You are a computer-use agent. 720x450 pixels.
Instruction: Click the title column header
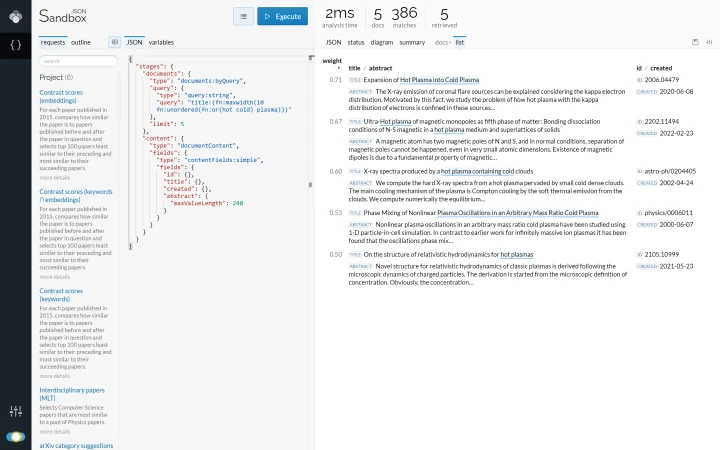[x=354, y=68]
